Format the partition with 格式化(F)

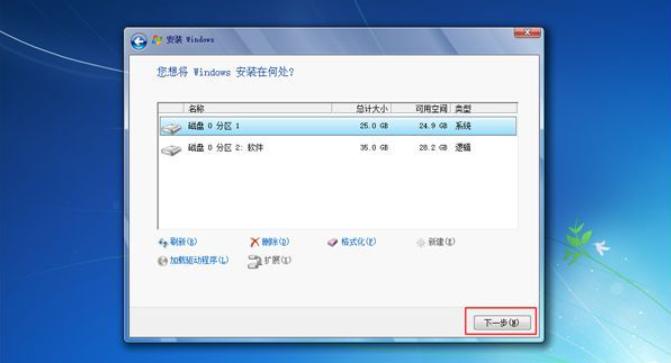[x=358, y=242]
